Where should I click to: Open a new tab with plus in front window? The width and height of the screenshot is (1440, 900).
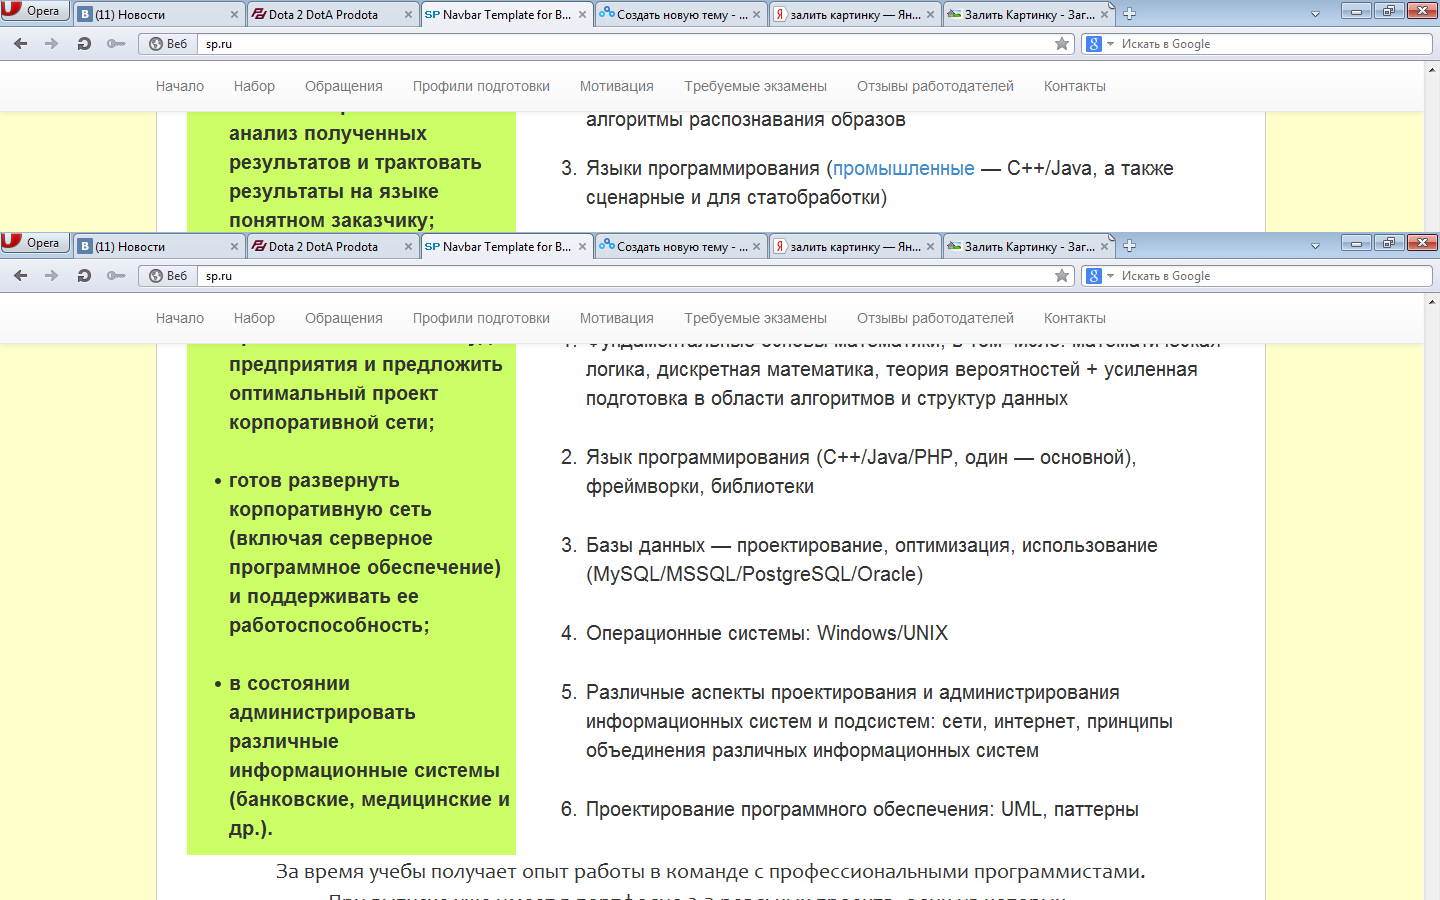point(1129,246)
